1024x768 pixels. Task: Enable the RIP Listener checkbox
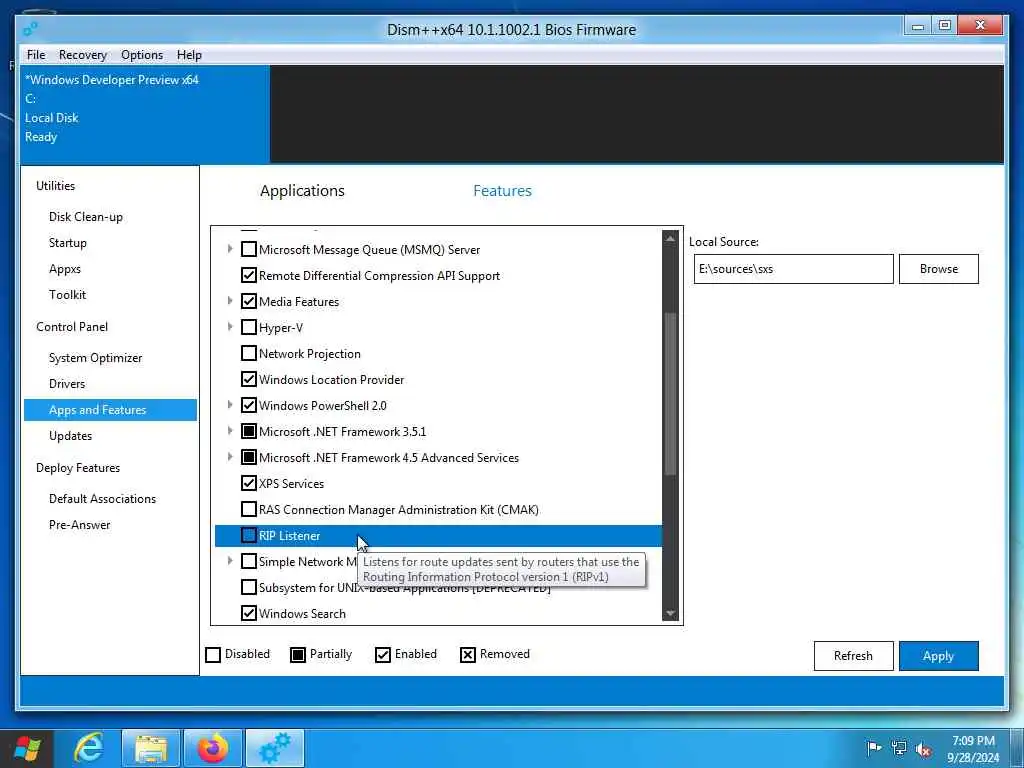248,536
